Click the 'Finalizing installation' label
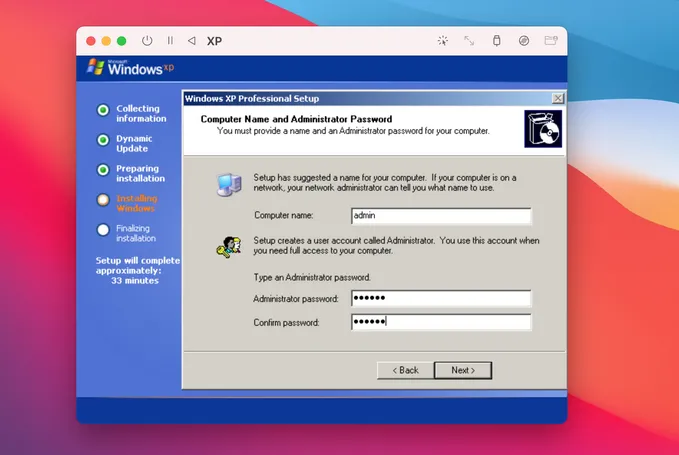The height and width of the screenshot is (455, 679). coord(136,233)
